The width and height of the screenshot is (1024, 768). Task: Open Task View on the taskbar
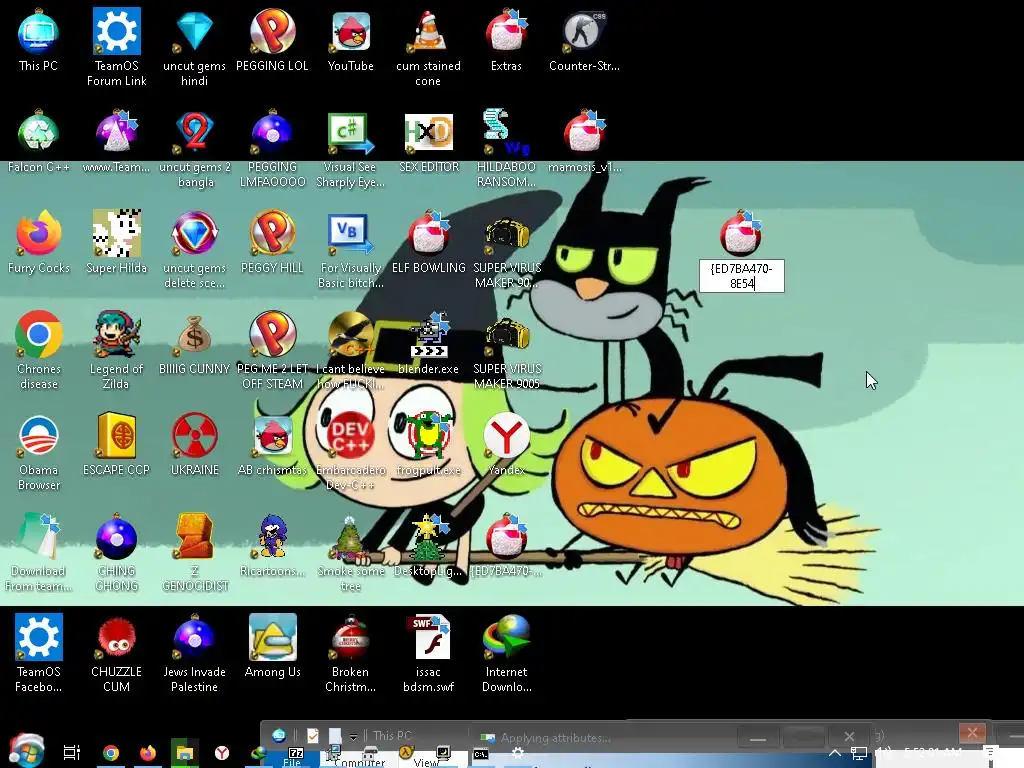pos(71,752)
